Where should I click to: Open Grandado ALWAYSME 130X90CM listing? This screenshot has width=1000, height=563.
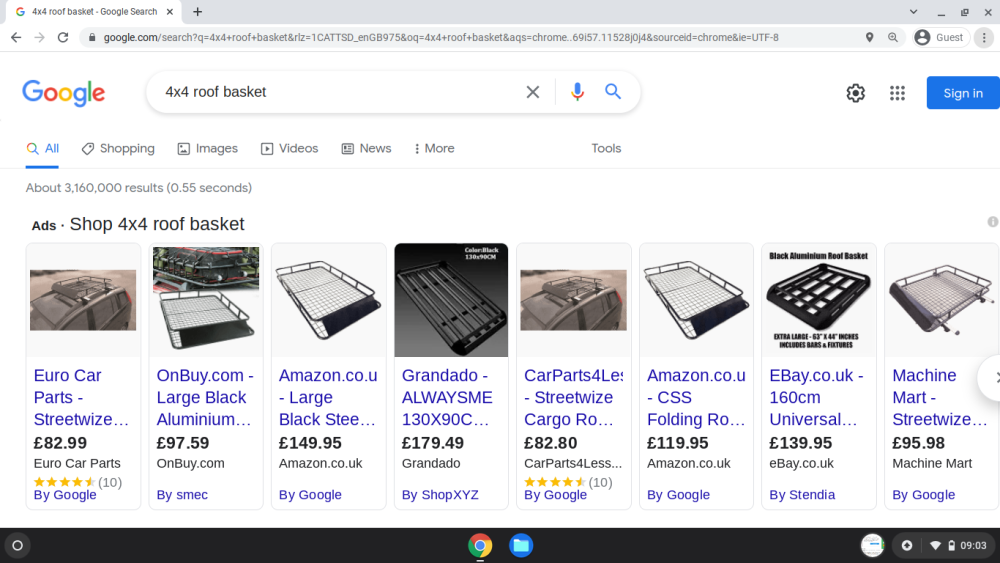click(447, 397)
